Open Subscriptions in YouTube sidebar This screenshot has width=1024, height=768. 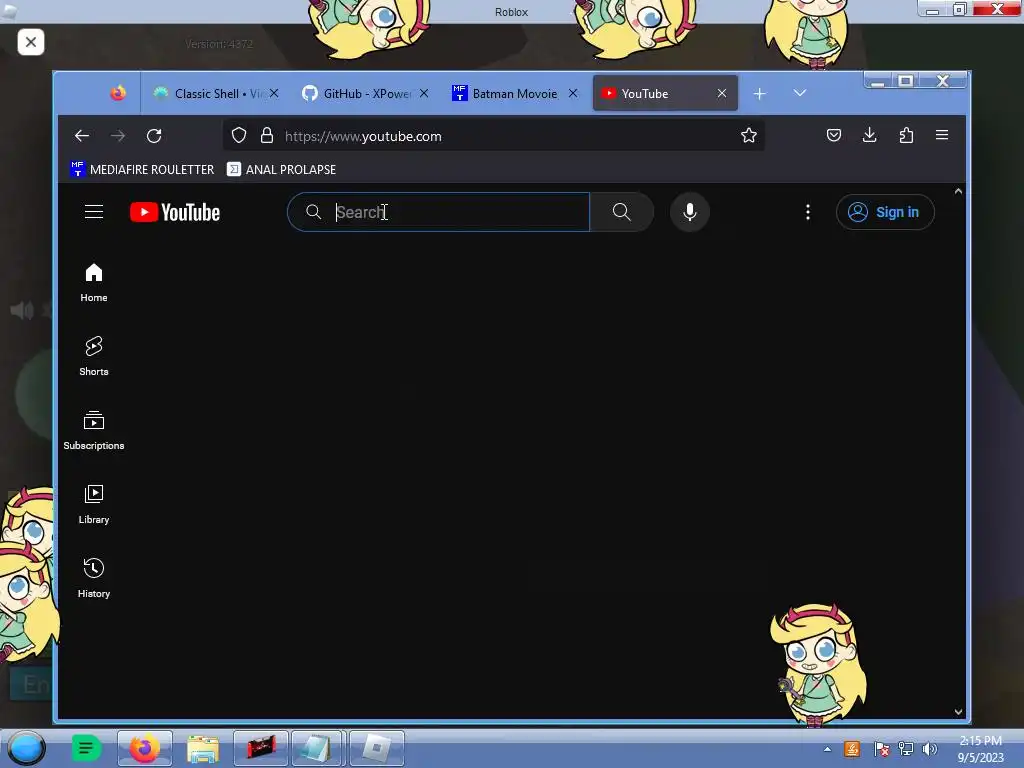pyautogui.click(x=94, y=430)
